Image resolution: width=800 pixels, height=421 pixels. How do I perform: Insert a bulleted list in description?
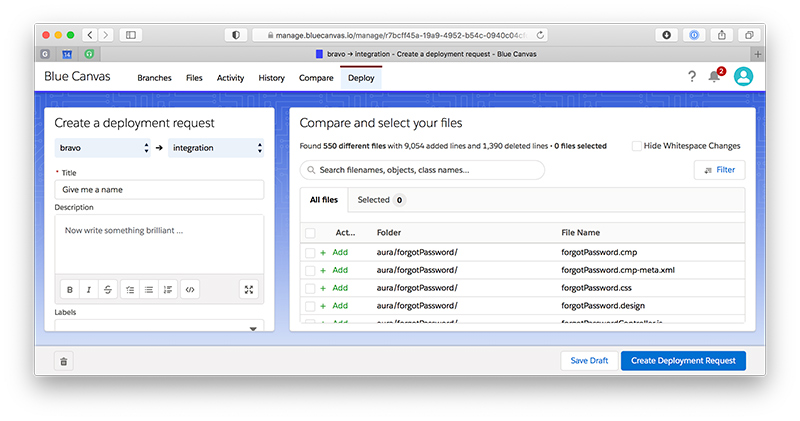149,290
